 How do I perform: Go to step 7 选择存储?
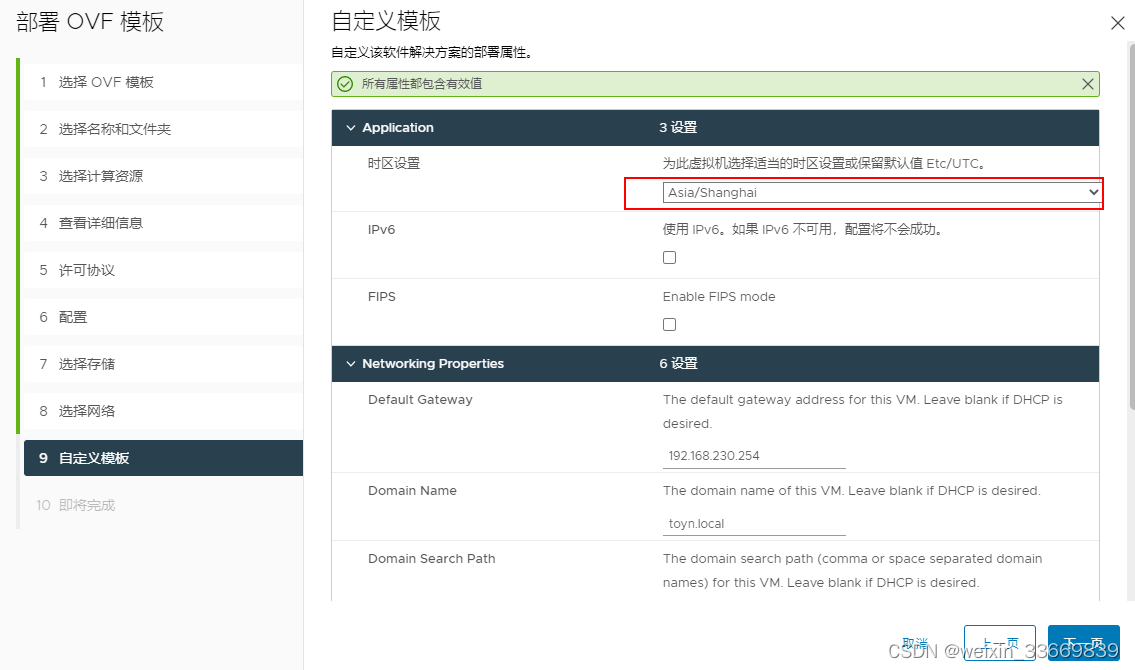coord(163,364)
